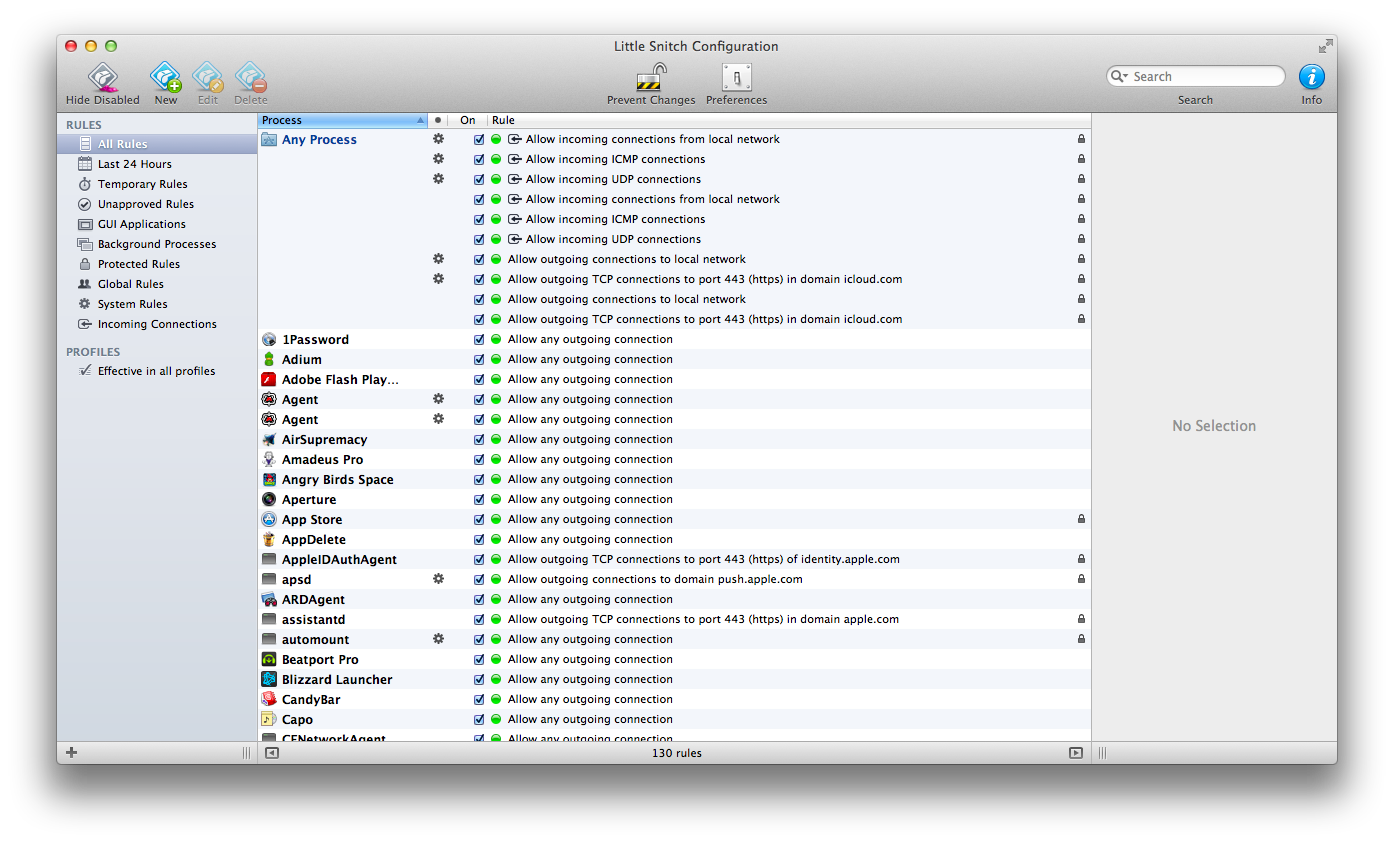Screen dimensions: 1394x843
Task: Click the plus icon at sidebar bottom
Action: point(71,753)
